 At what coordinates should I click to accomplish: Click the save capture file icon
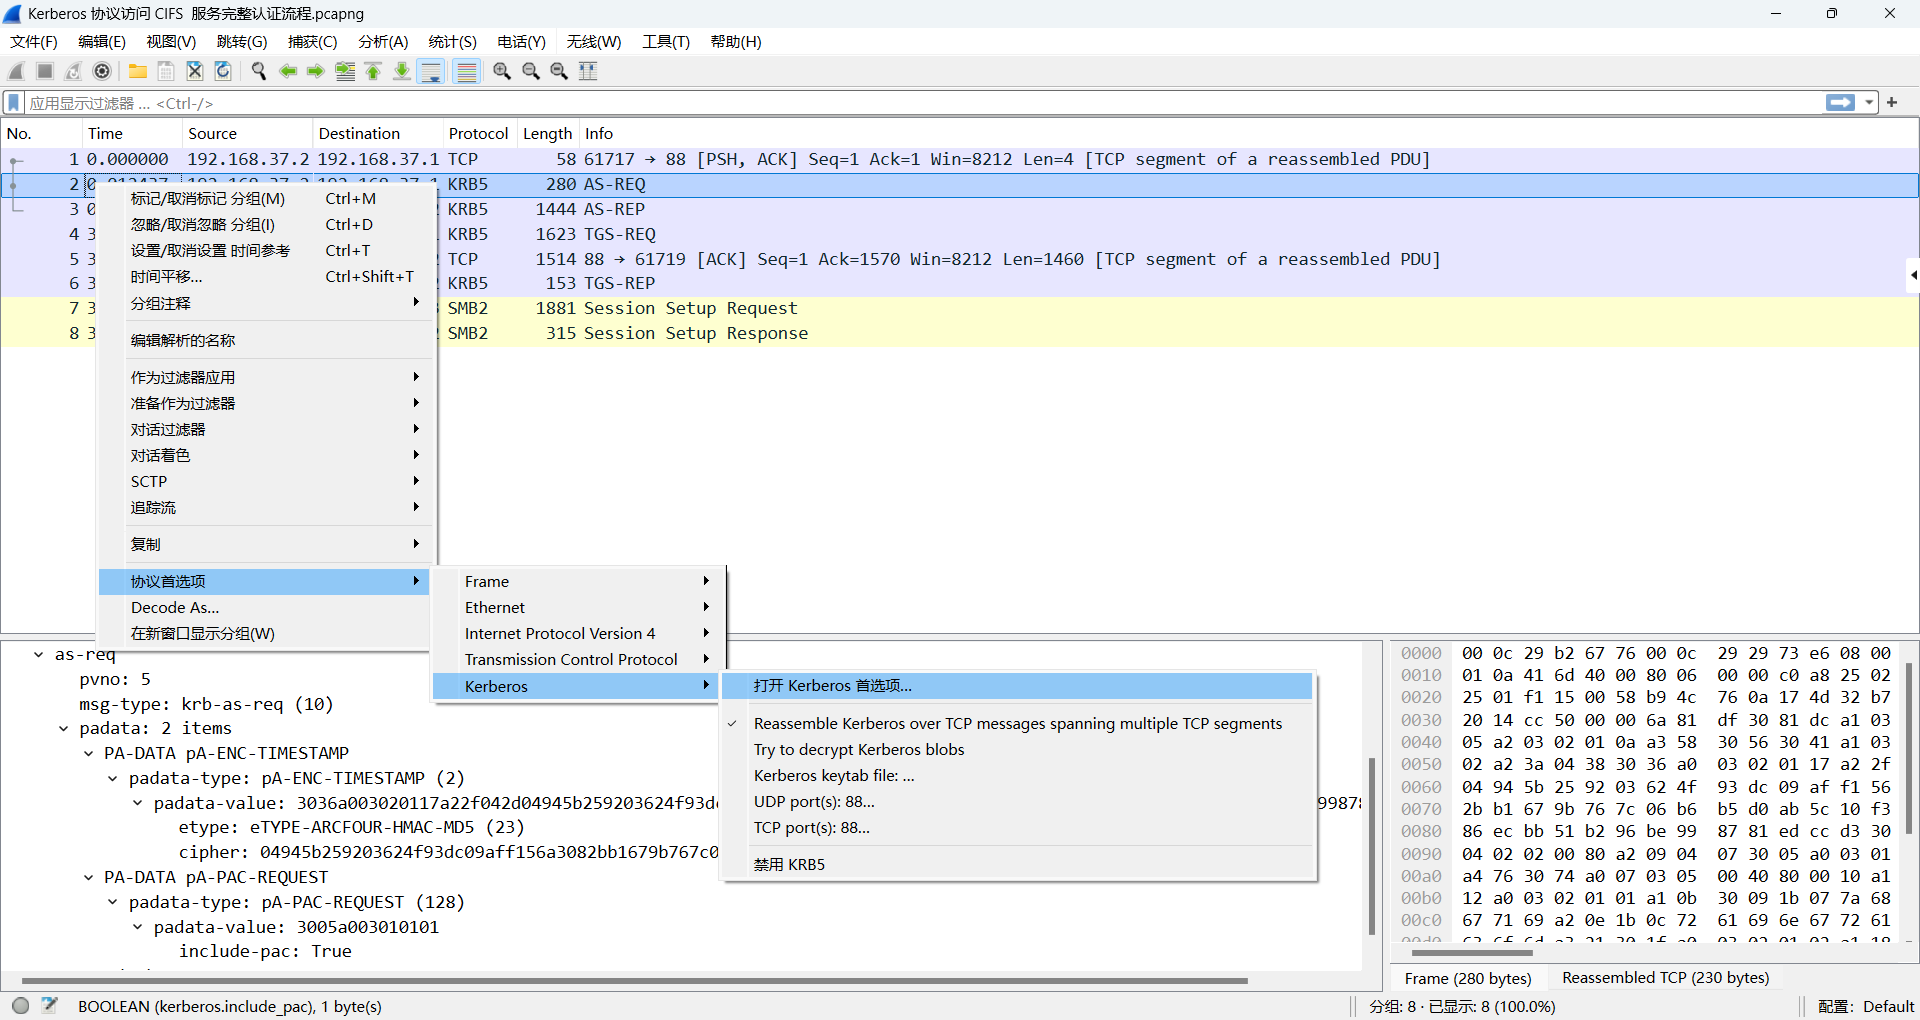click(x=166, y=71)
